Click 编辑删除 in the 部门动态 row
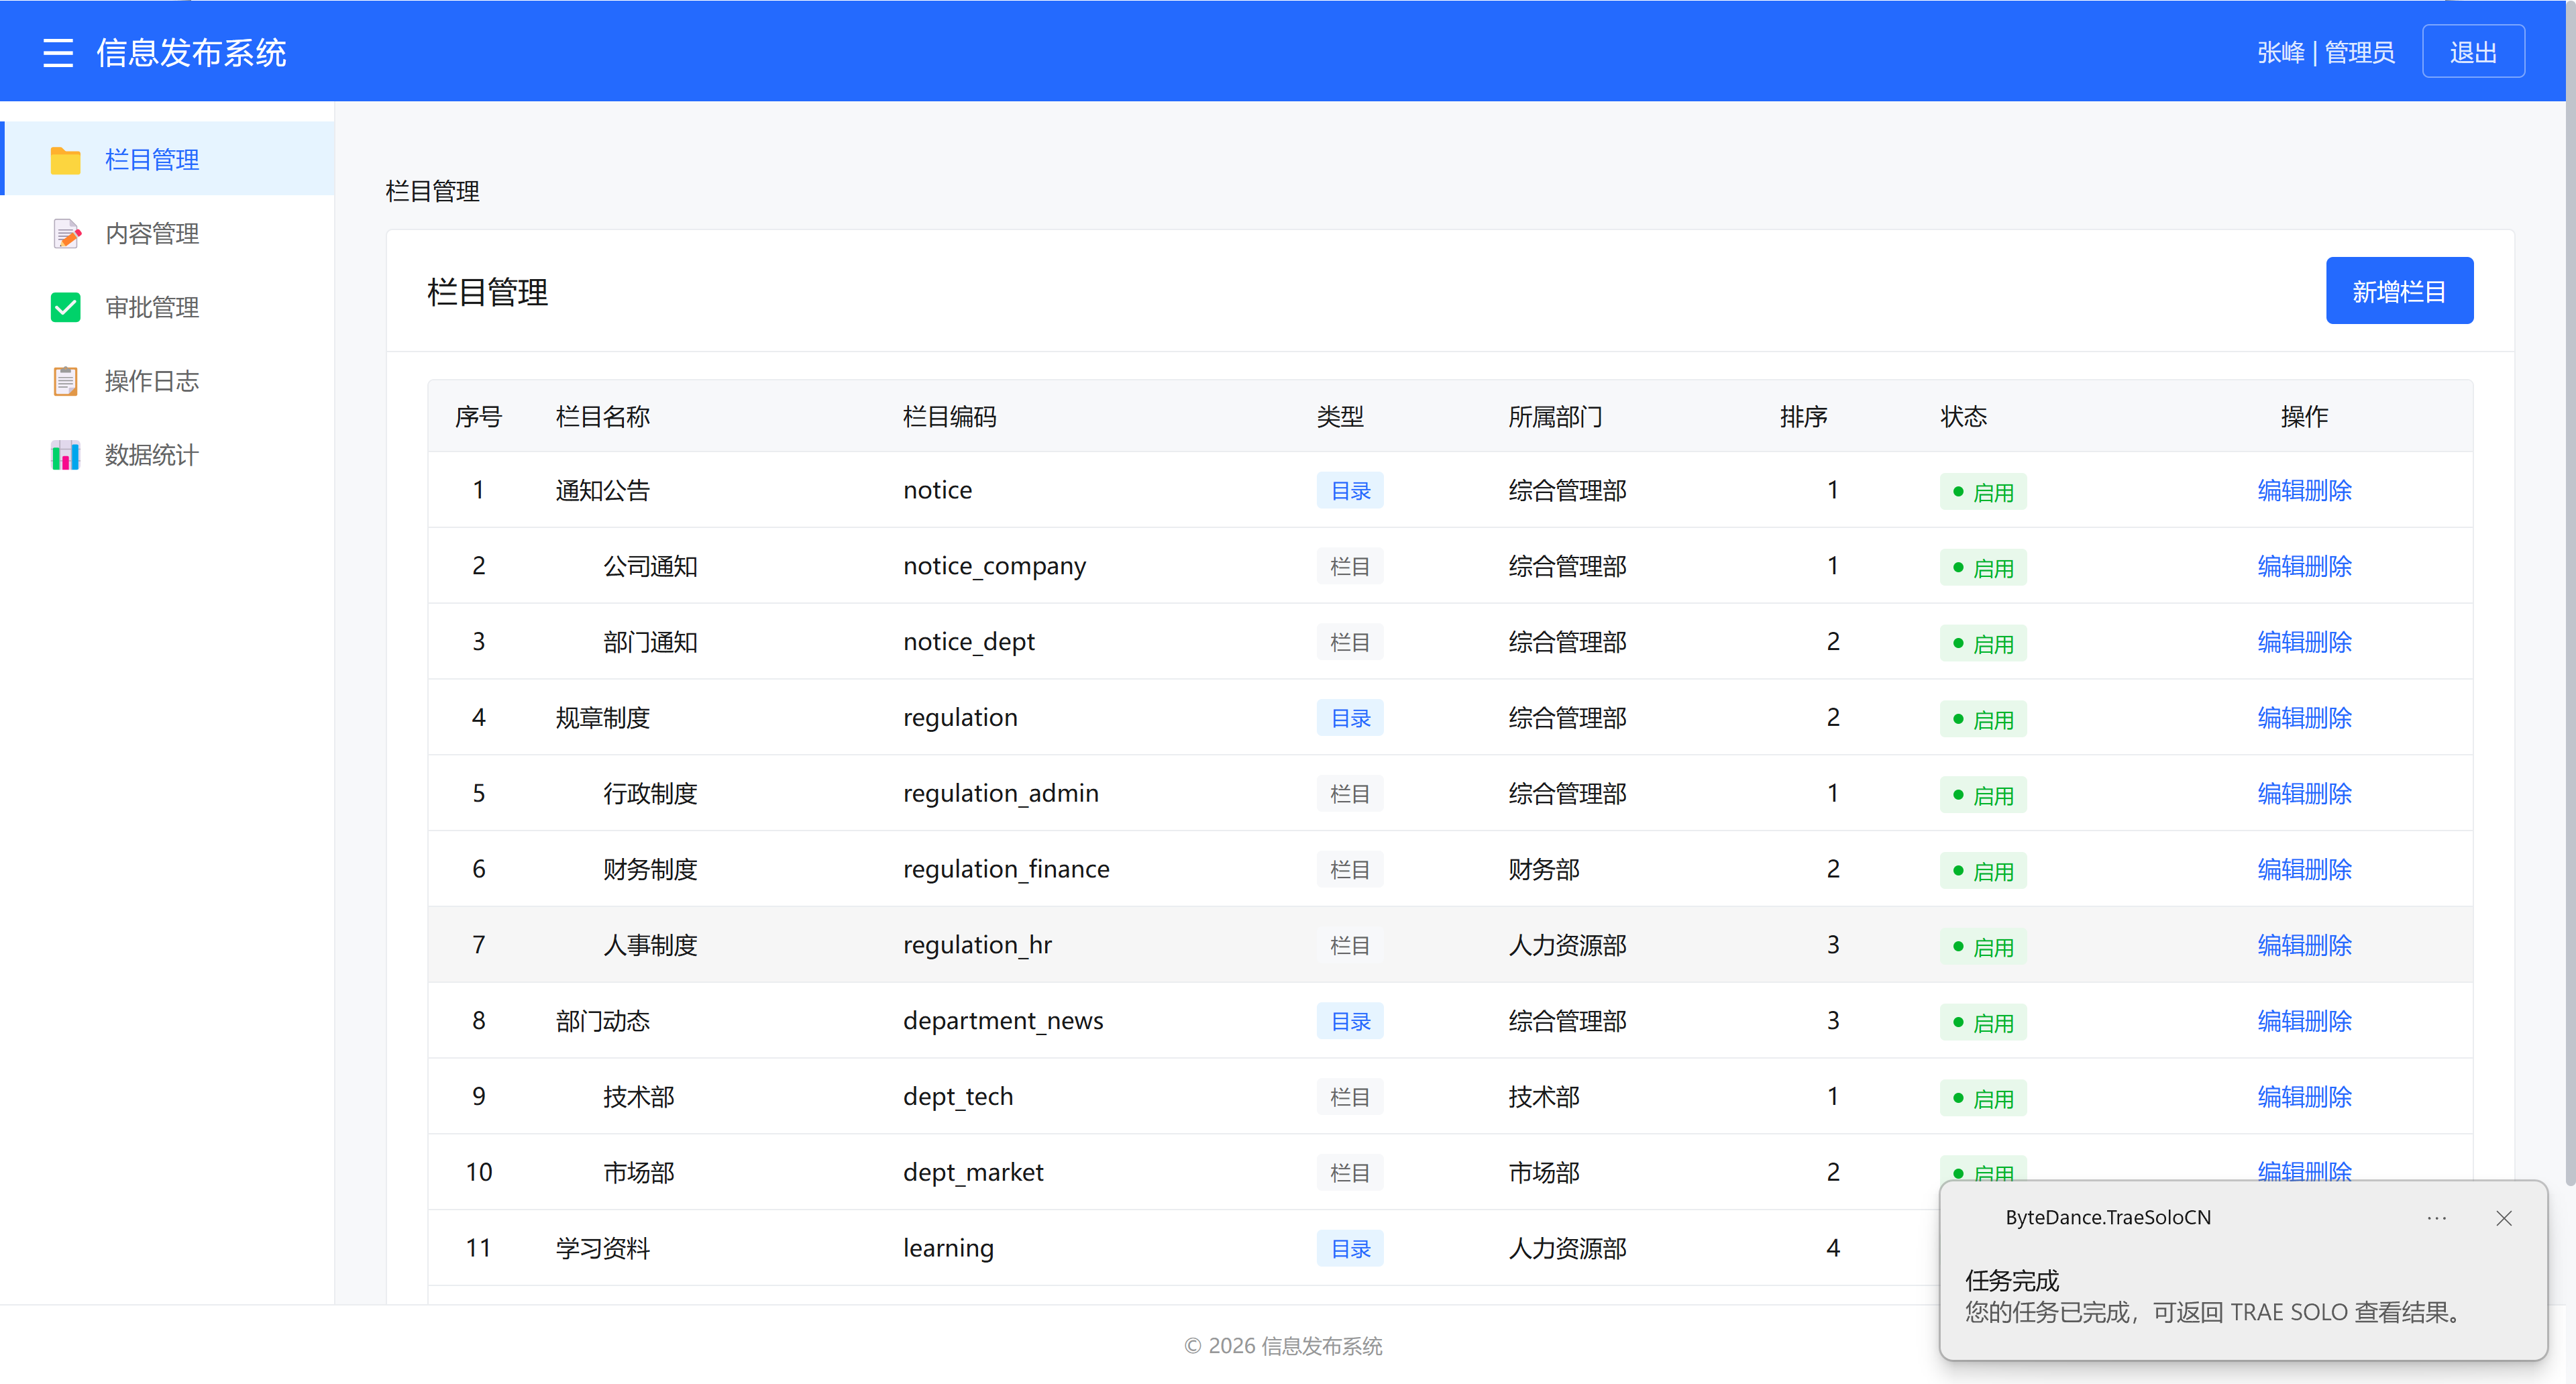The width and height of the screenshot is (2576, 1384). (x=2304, y=1021)
